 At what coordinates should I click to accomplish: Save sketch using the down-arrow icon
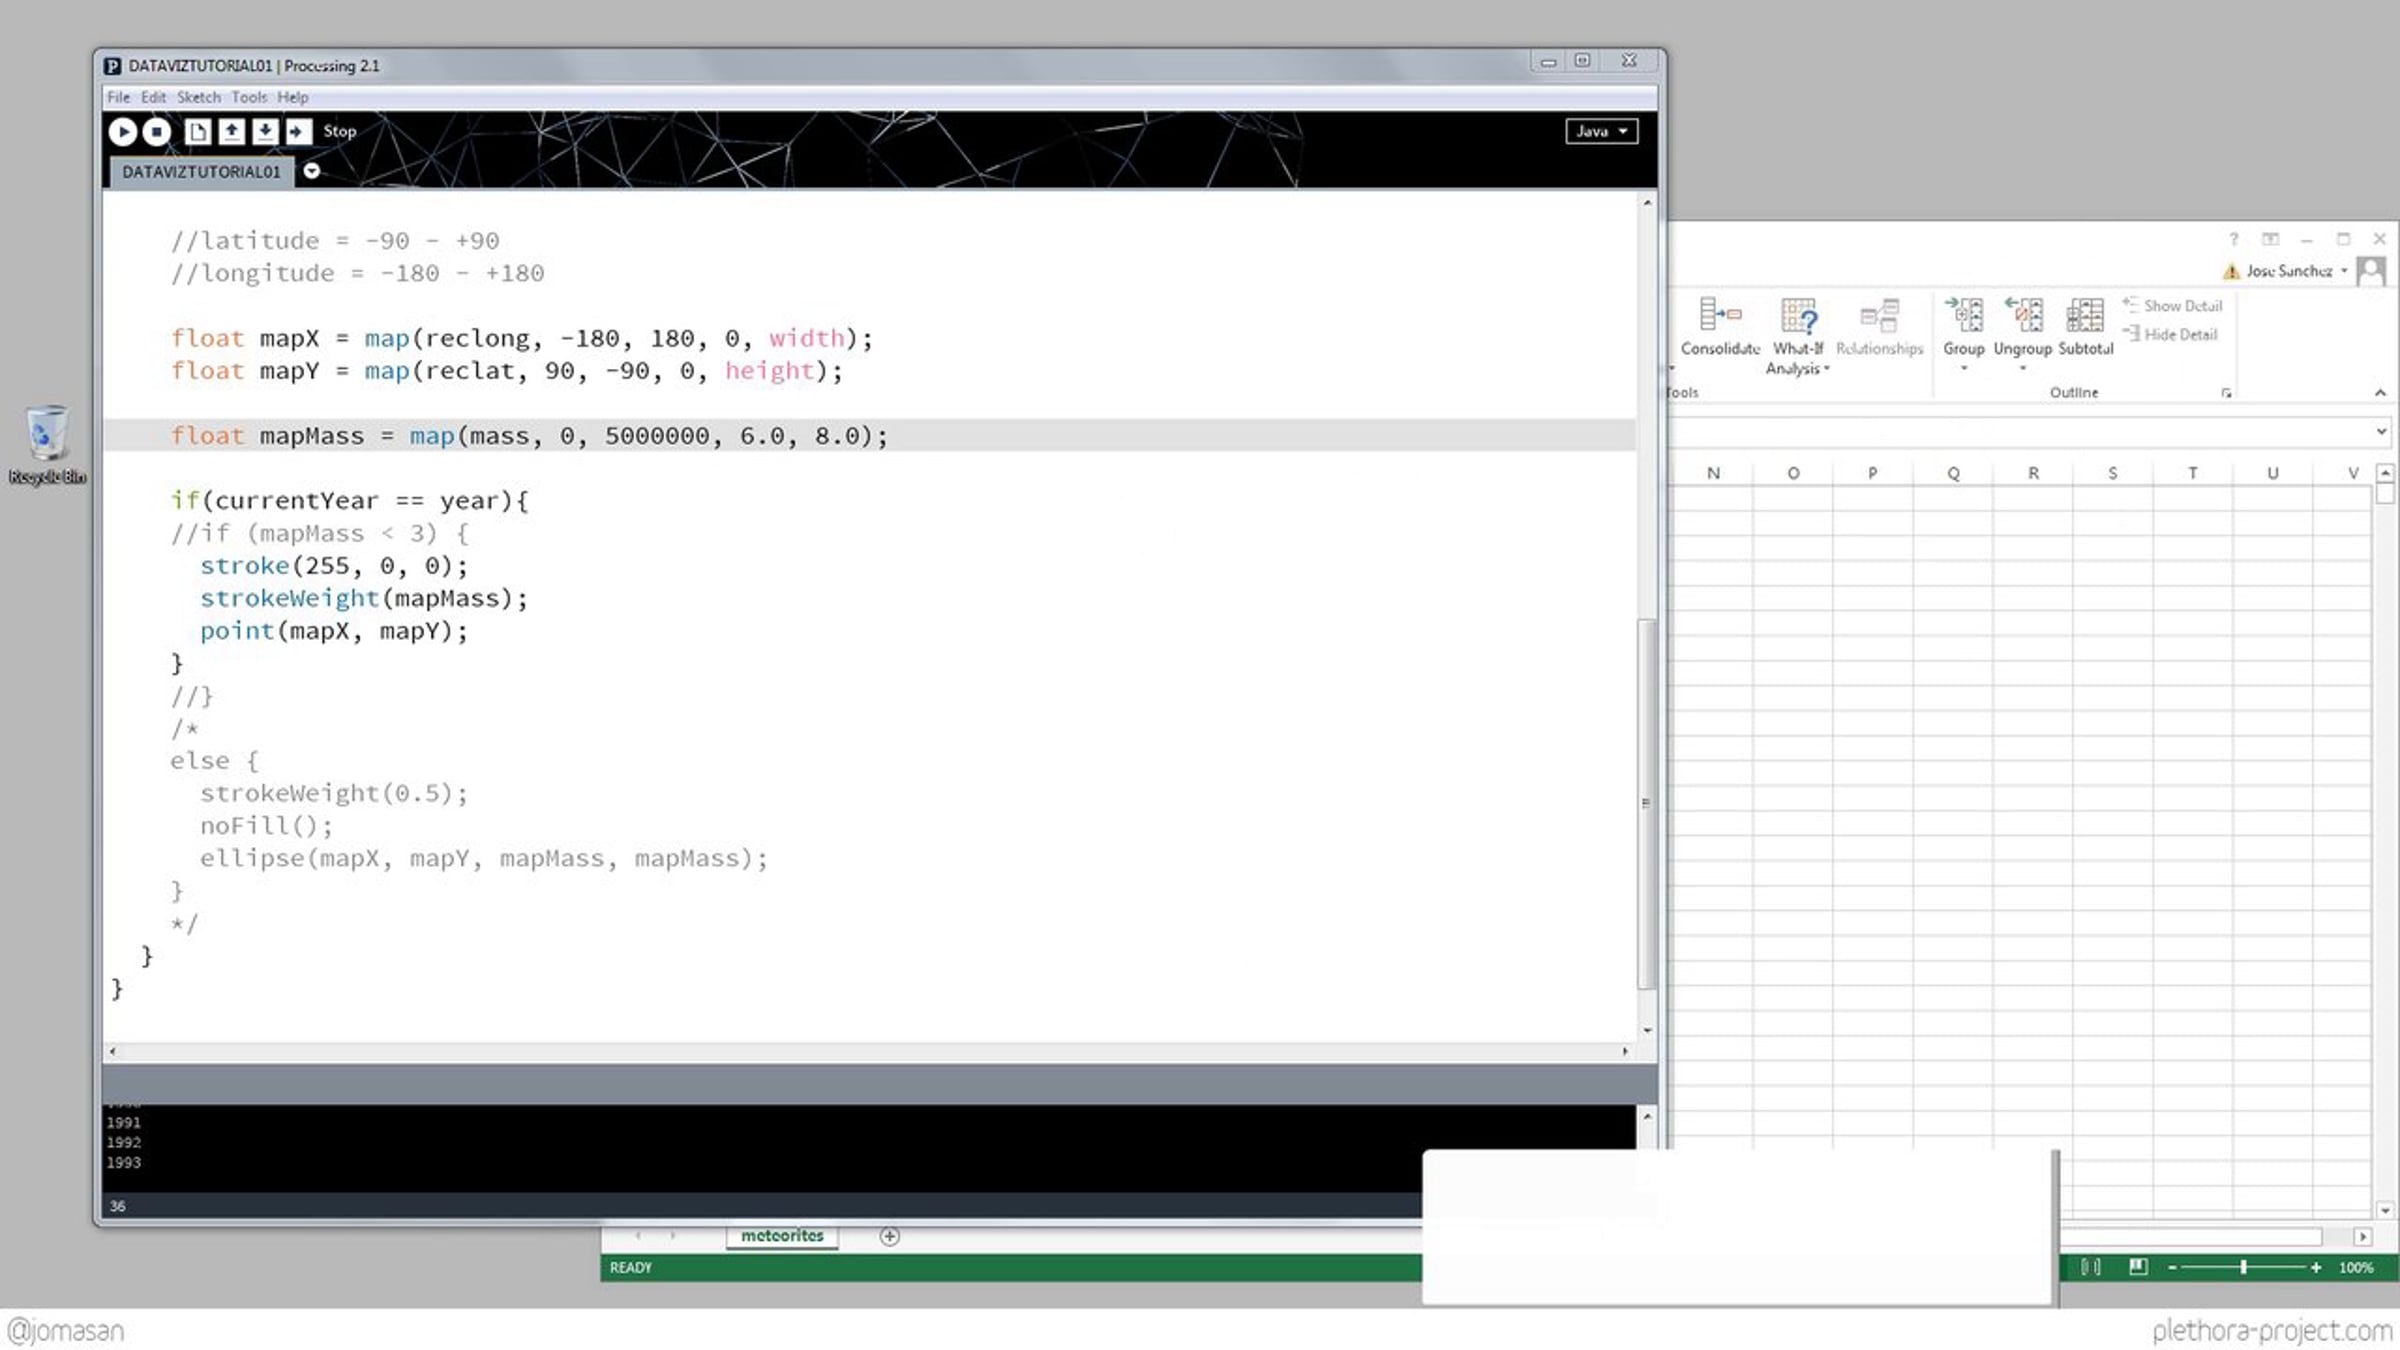coord(265,131)
